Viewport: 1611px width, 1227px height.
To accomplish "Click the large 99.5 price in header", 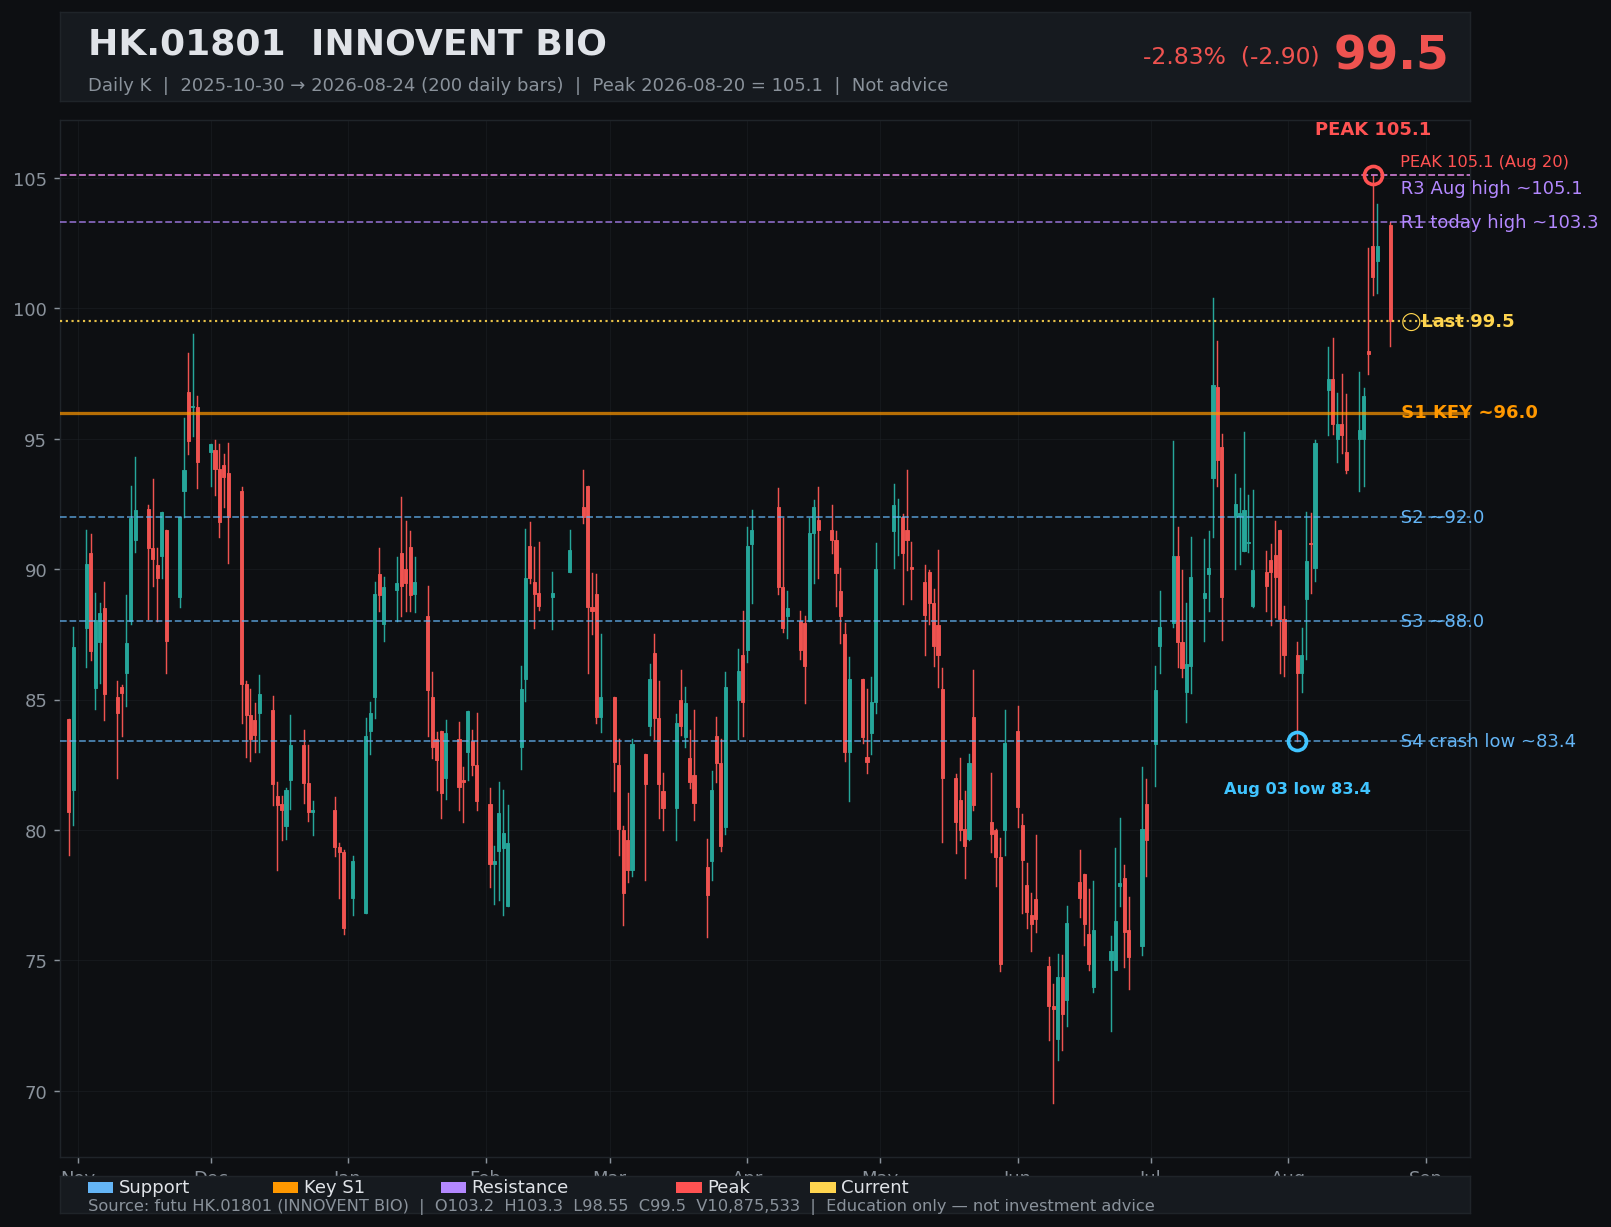I will (1391, 54).
